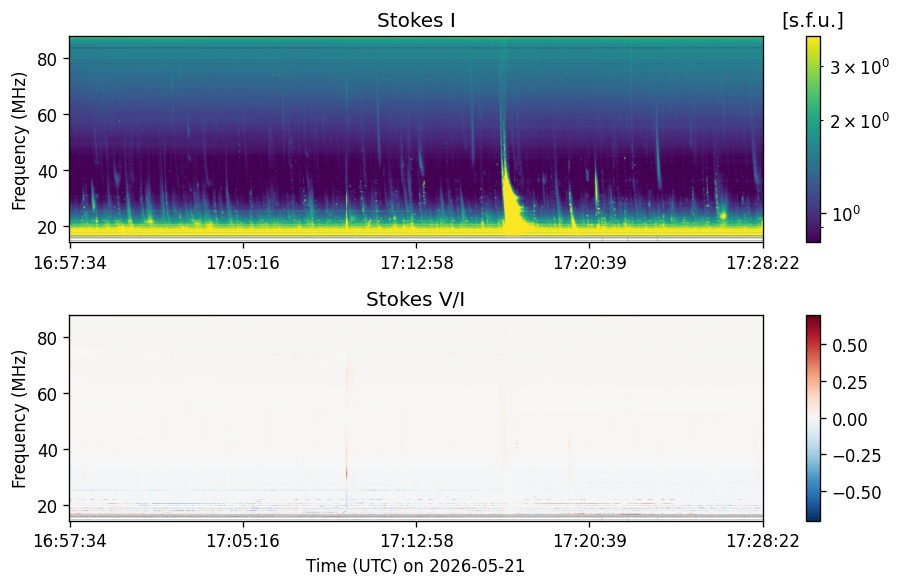Viewport: 901px width, 587px height.
Task: Click the Stokes V/I plot title
Action: click(x=415, y=299)
